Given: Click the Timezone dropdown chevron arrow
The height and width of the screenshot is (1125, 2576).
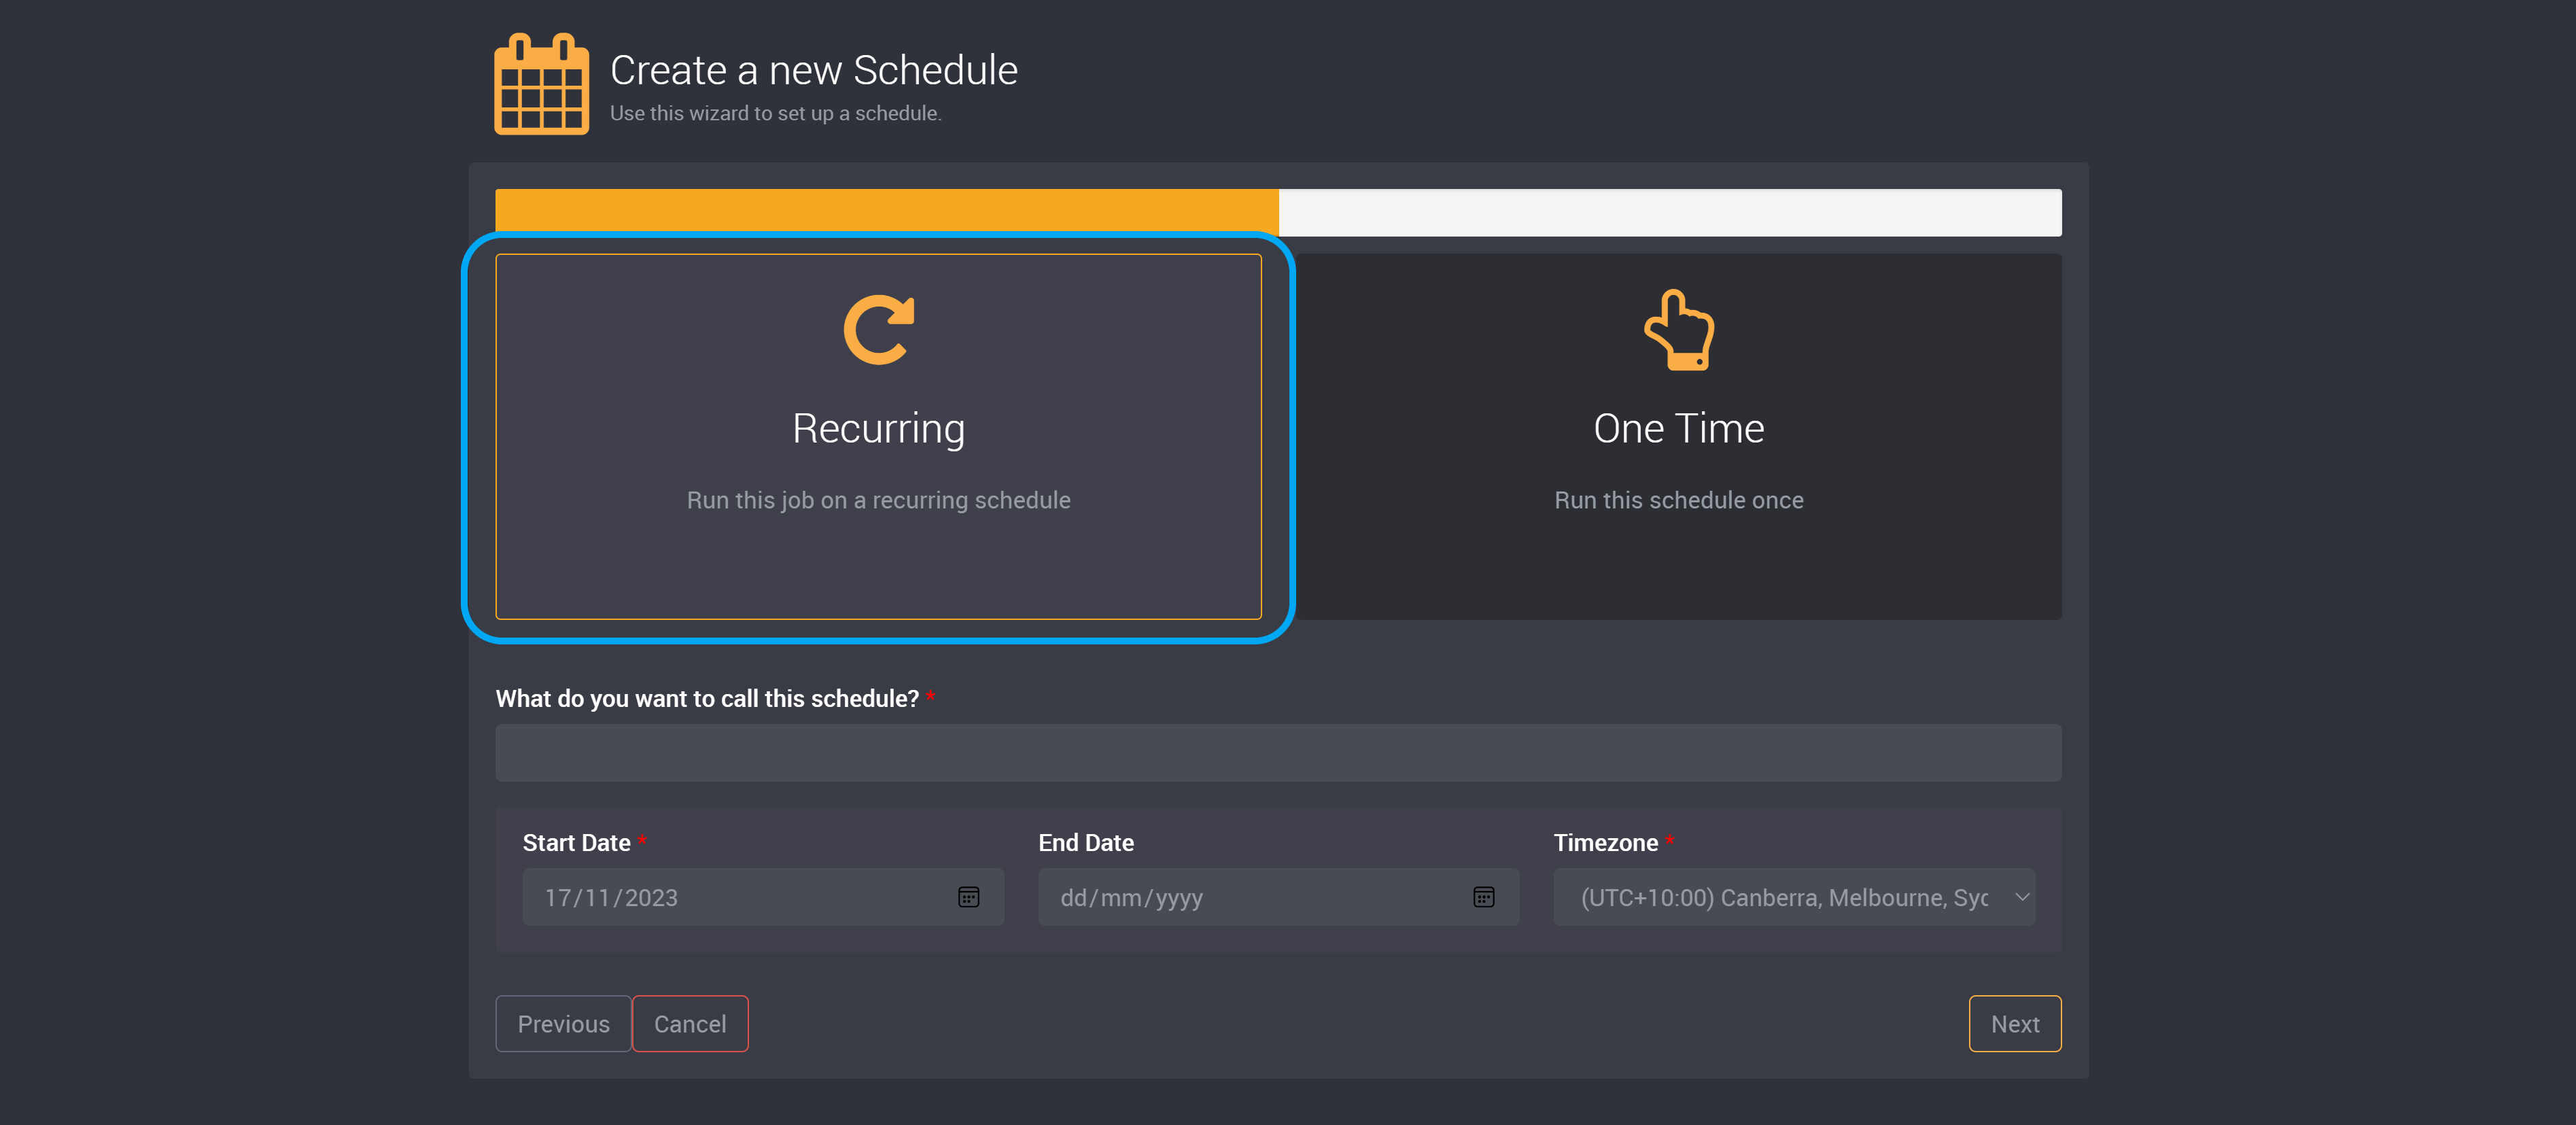Looking at the screenshot, I should pos(2022,897).
